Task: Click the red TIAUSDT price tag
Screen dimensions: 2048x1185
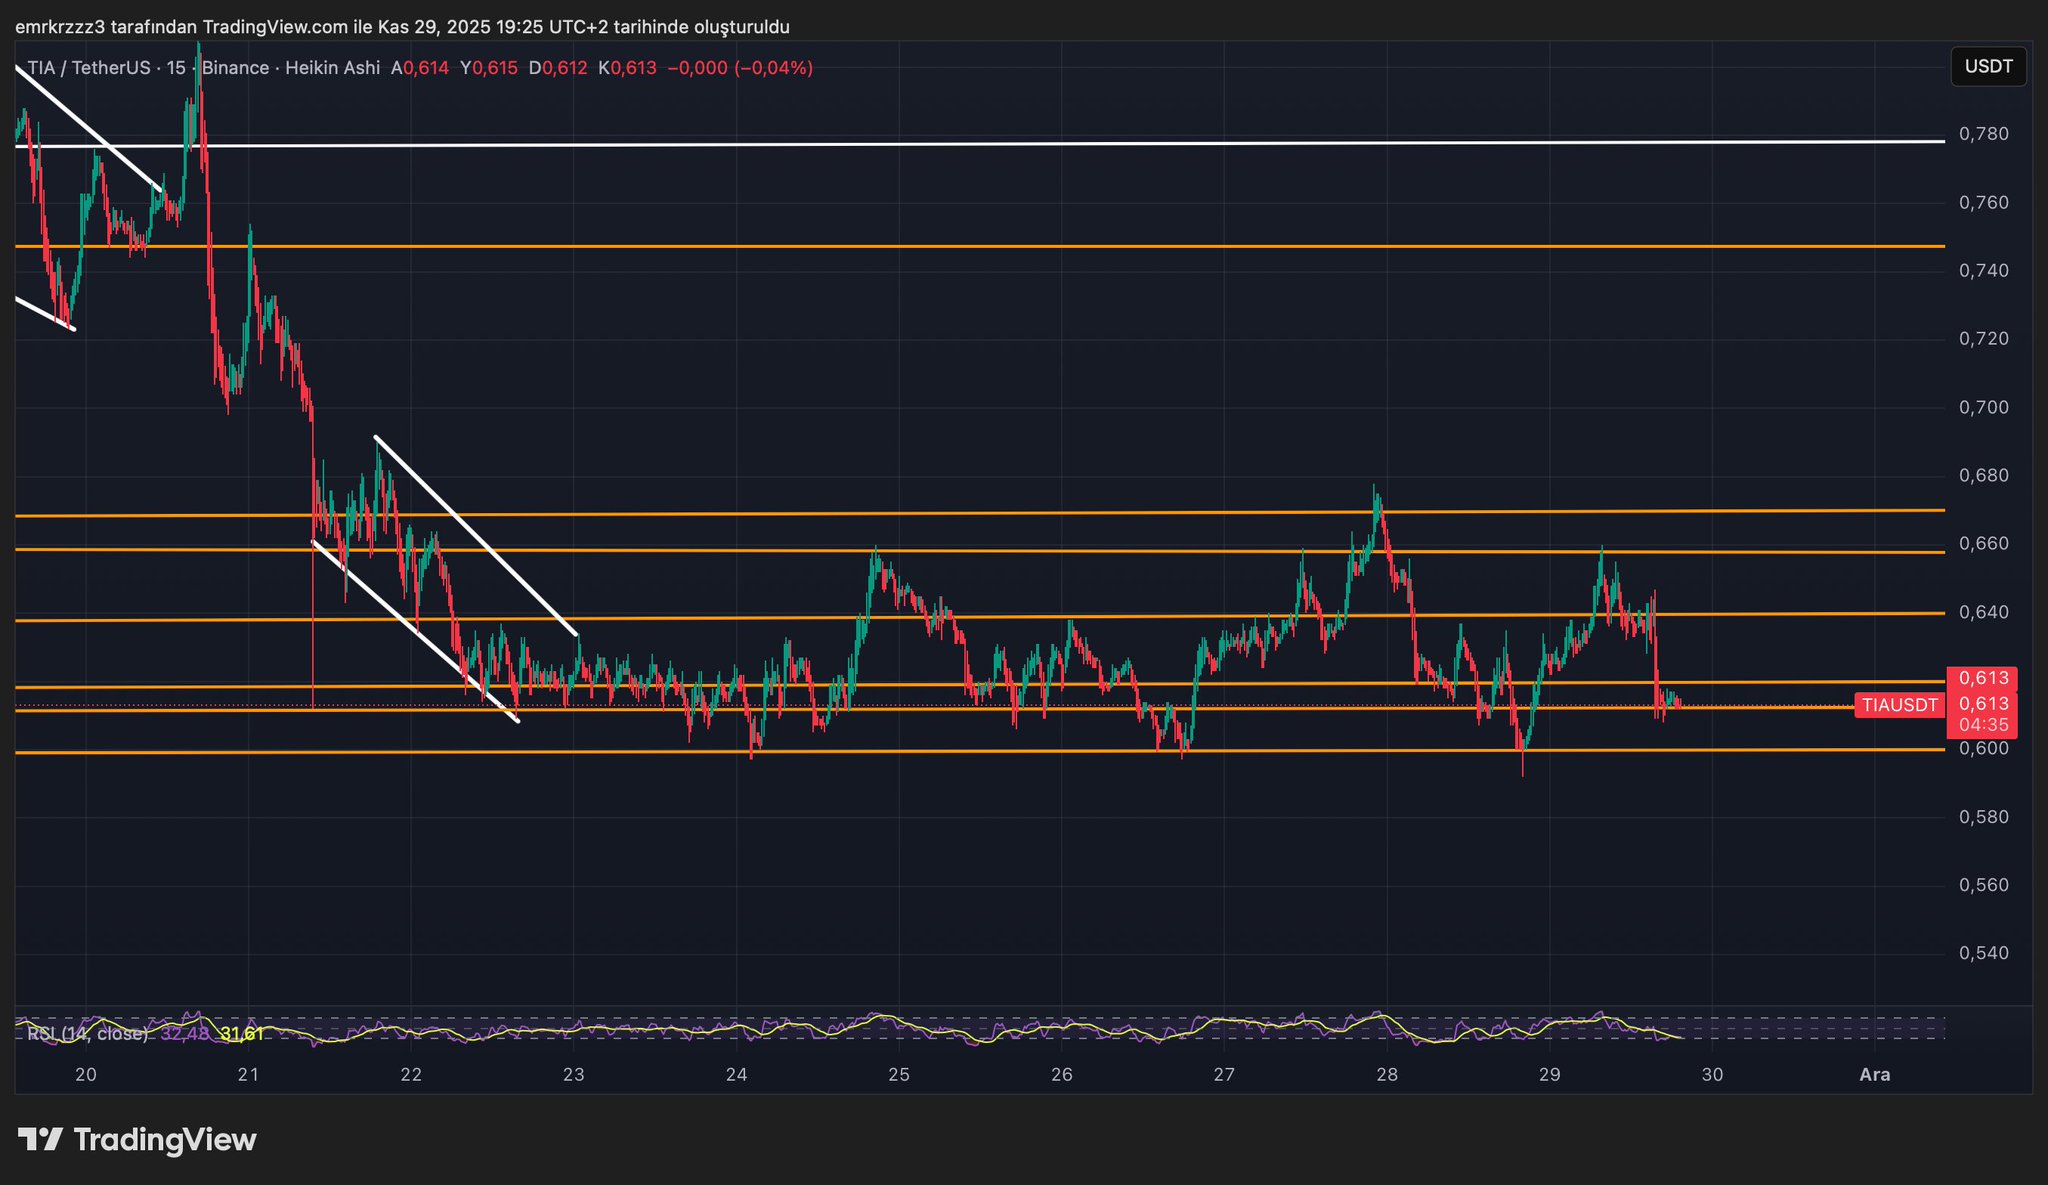Action: 1899,705
